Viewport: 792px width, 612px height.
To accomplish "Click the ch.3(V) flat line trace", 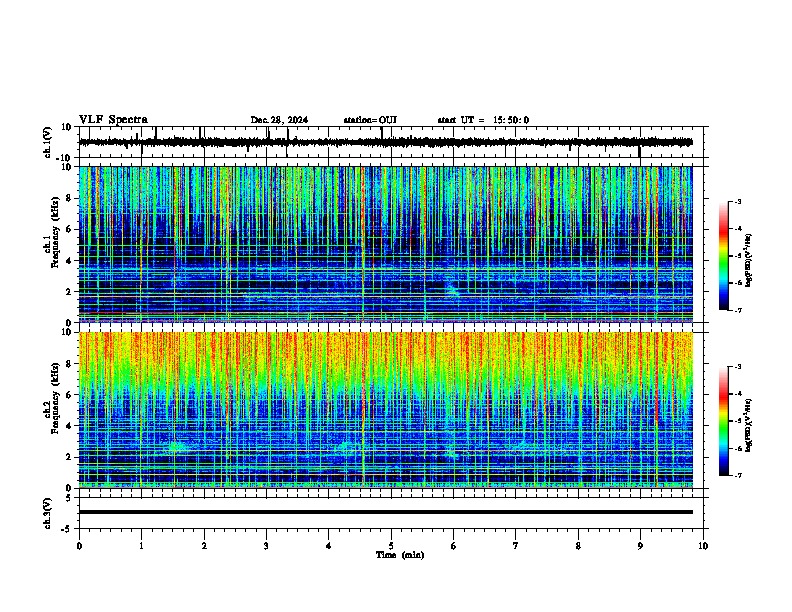I will 385,512.
